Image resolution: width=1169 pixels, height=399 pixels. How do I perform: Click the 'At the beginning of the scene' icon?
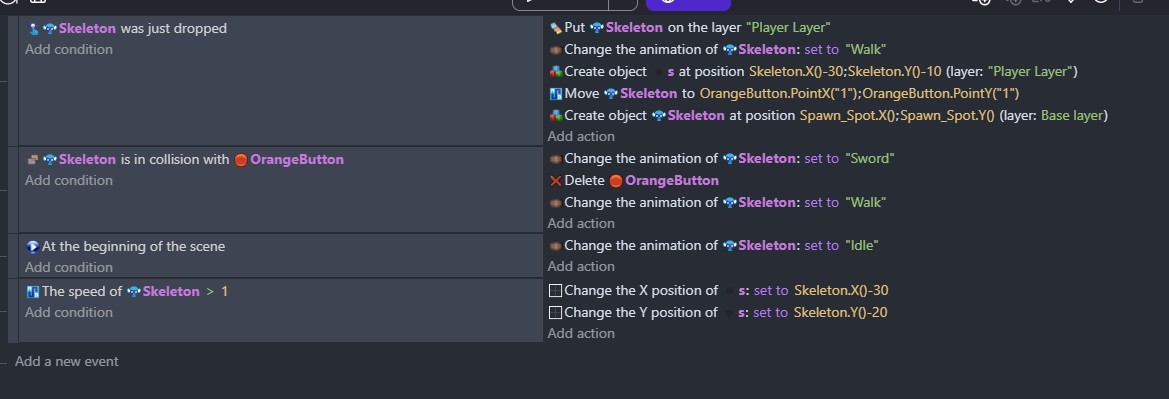[32, 247]
